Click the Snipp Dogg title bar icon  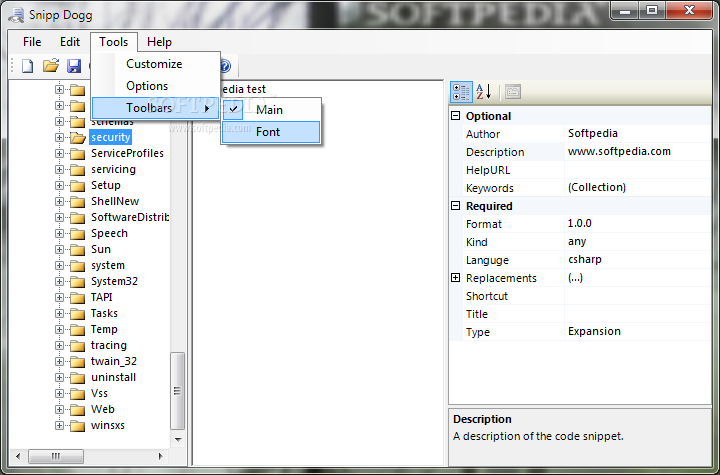[17, 15]
